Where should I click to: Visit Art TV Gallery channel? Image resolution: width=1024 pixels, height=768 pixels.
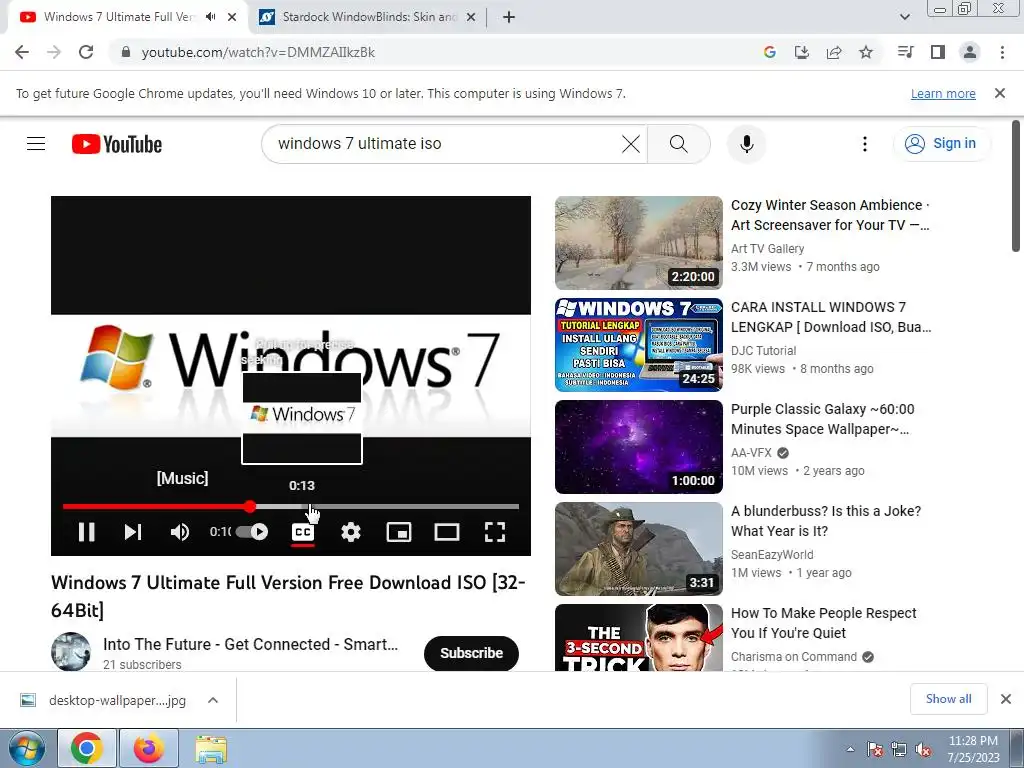pos(767,249)
